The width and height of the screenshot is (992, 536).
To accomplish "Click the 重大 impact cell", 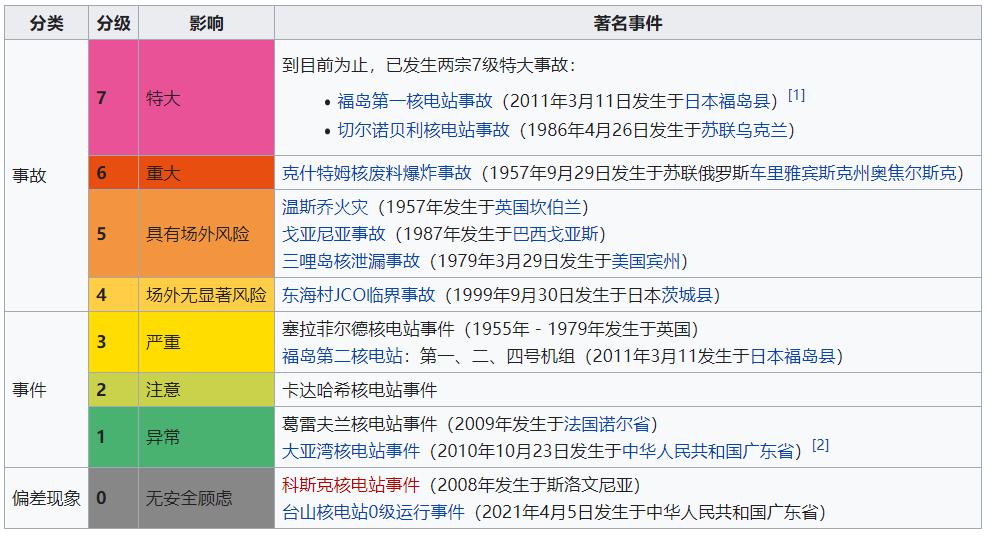I will click(206, 173).
